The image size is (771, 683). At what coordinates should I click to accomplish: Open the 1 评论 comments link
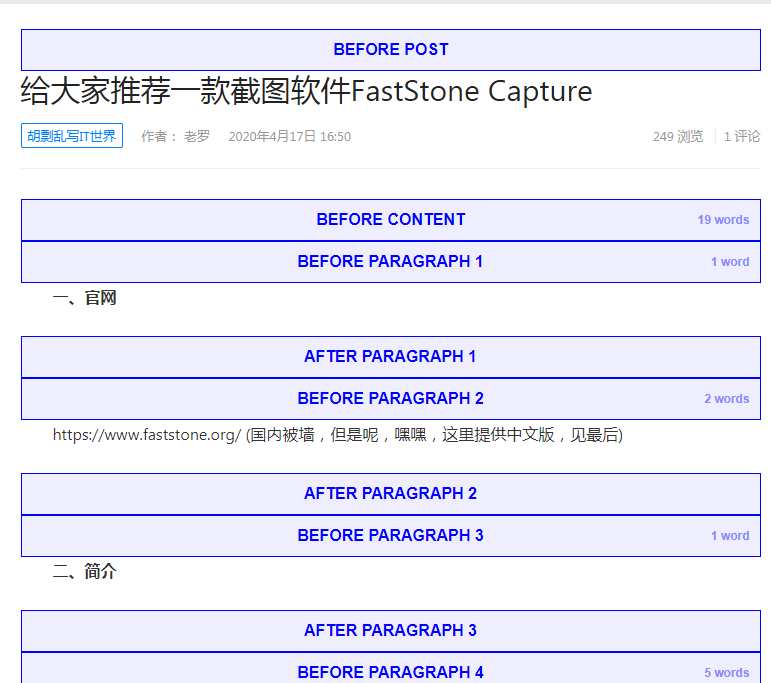click(741, 136)
